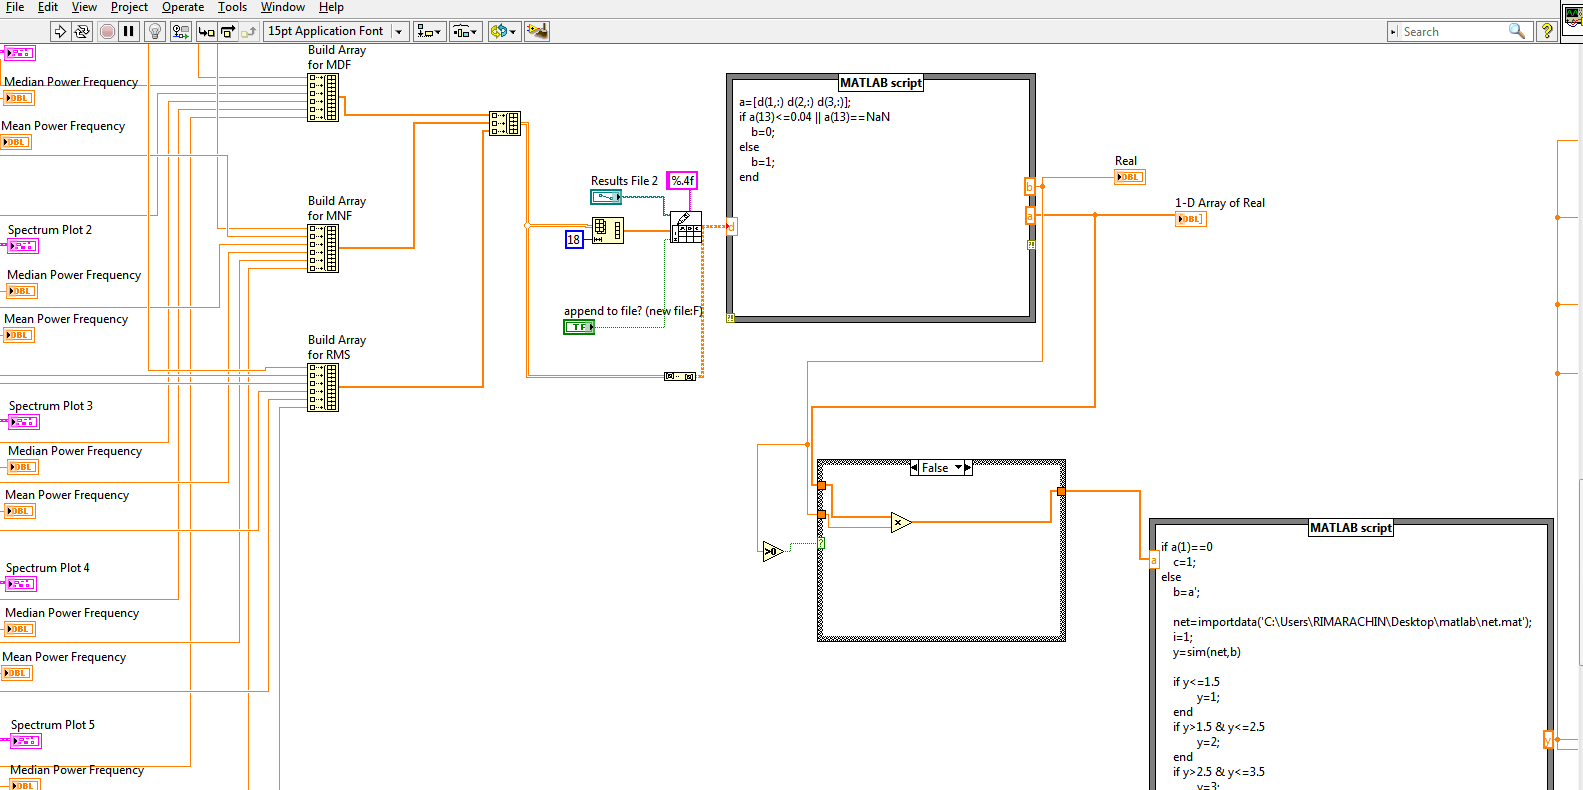The image size is (1583, 790).
Task: Open the Edit menu
Action: click(x=48, y=7)
